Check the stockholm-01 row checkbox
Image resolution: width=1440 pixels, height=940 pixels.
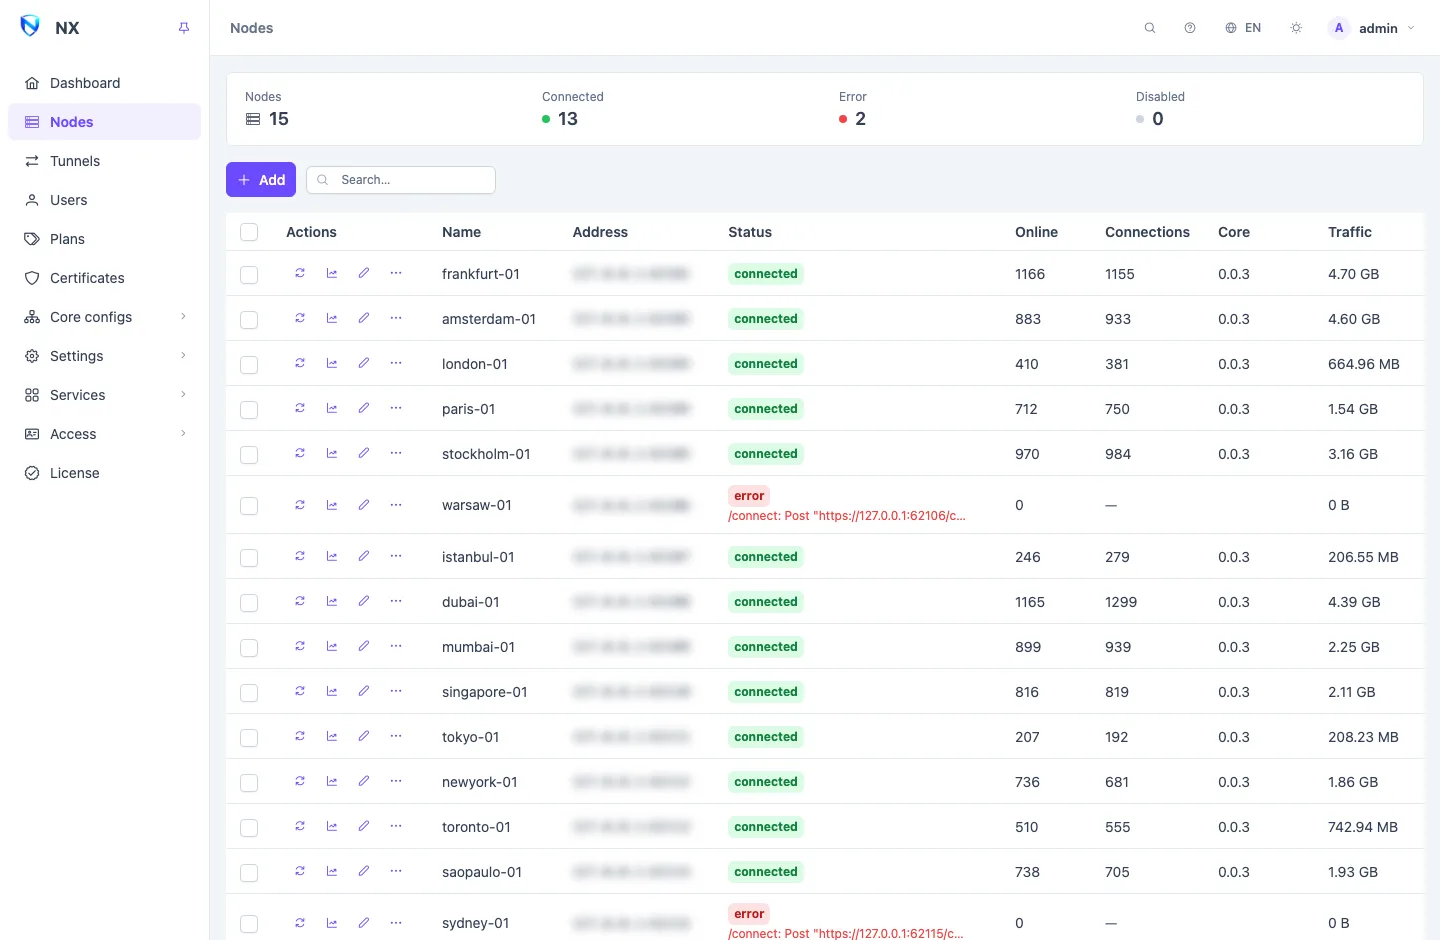[249, 455]
